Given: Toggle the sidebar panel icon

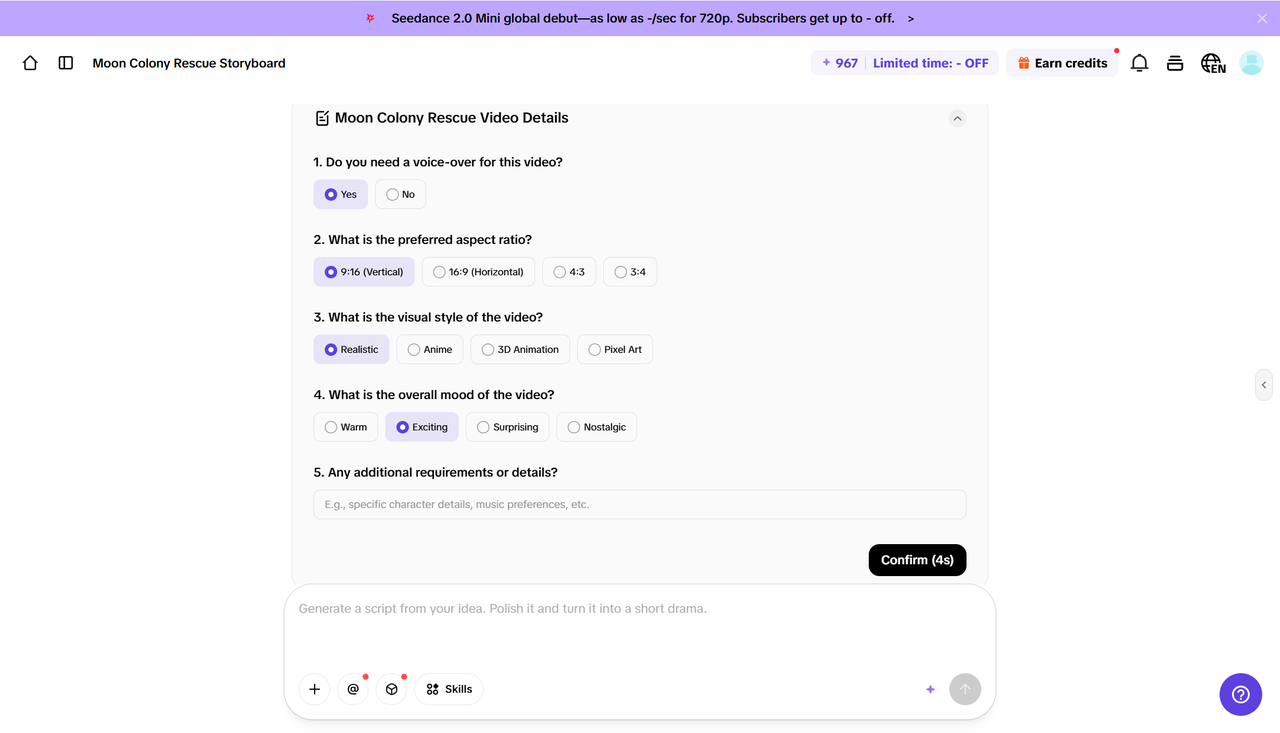Looking at the screenshot, I should pyautogui.click(x=66, y=63).
